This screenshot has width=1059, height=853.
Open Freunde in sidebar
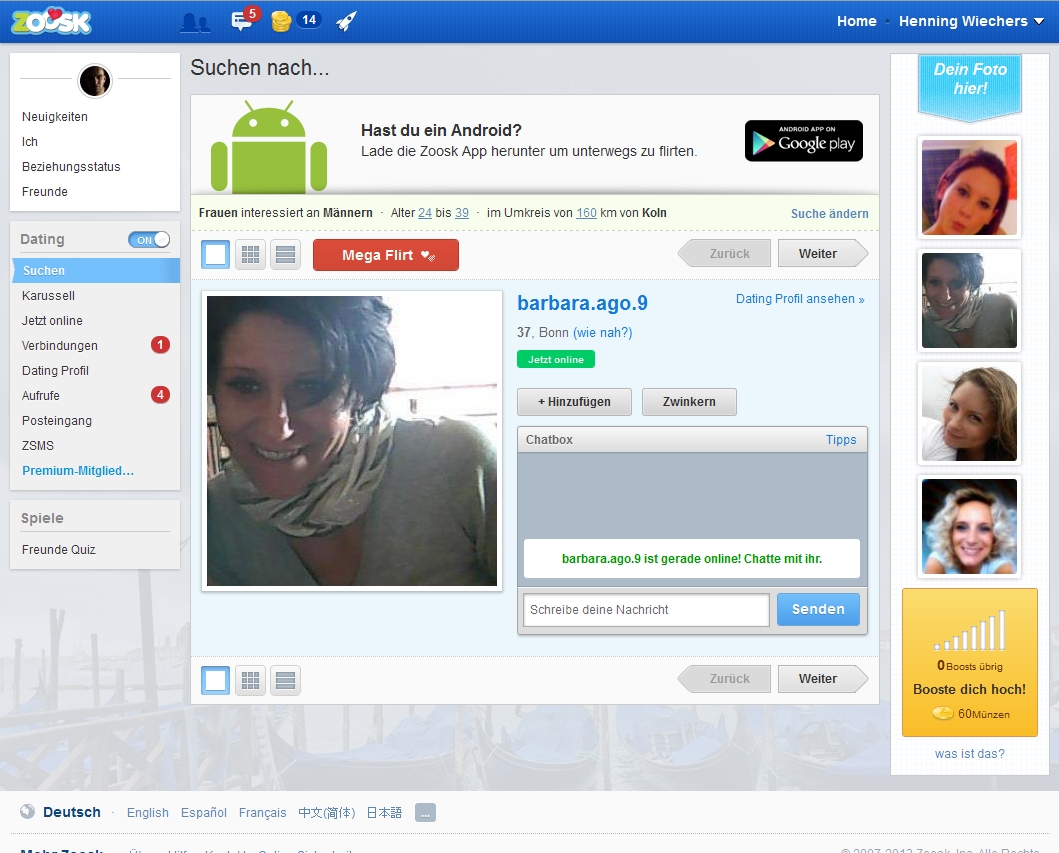pyautogui.click(x=45, y=192)
